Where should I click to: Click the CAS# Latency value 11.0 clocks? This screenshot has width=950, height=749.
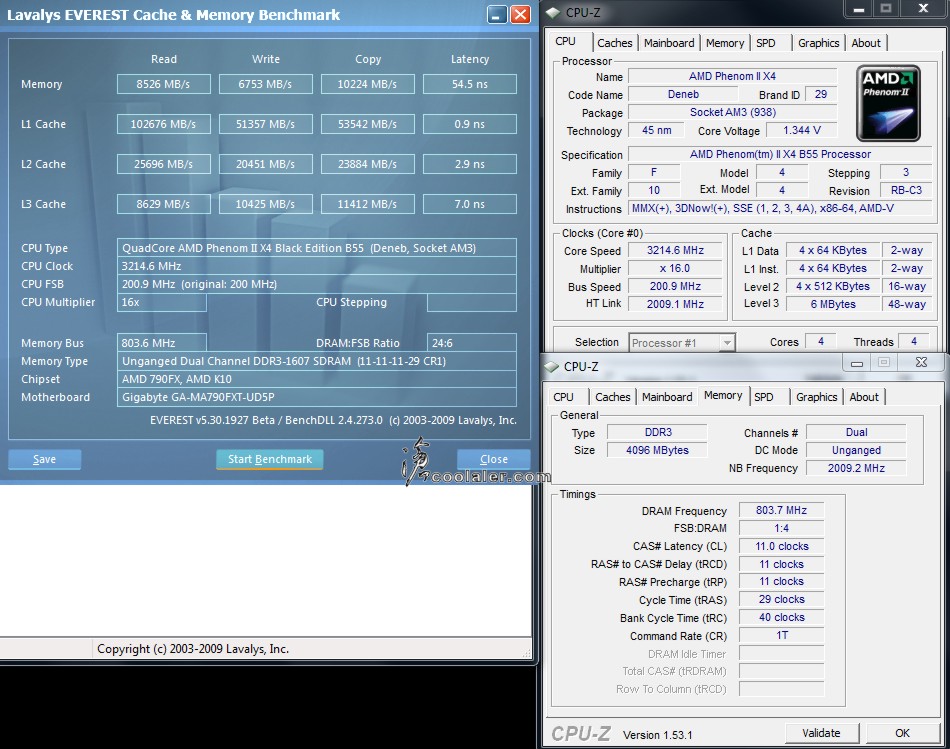[x=782, y=546]
